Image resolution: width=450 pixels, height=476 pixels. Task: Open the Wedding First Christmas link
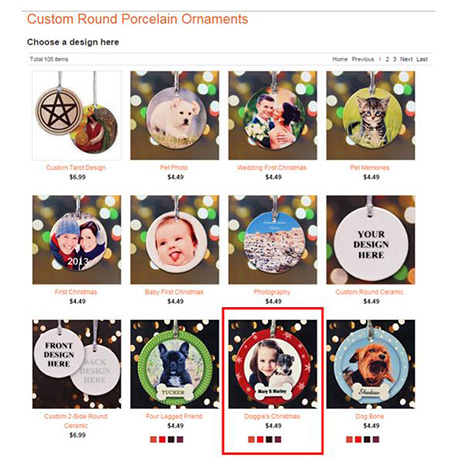pos(272,168)
